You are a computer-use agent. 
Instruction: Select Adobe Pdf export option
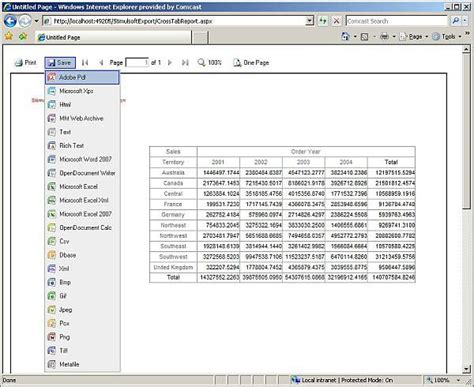[x=82, y=77]
